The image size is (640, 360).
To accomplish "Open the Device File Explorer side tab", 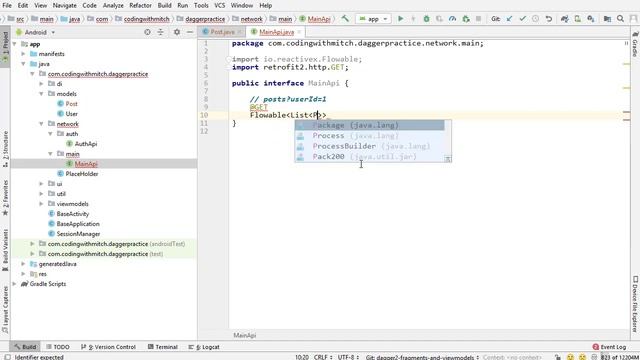I will (x=635, y=304).
